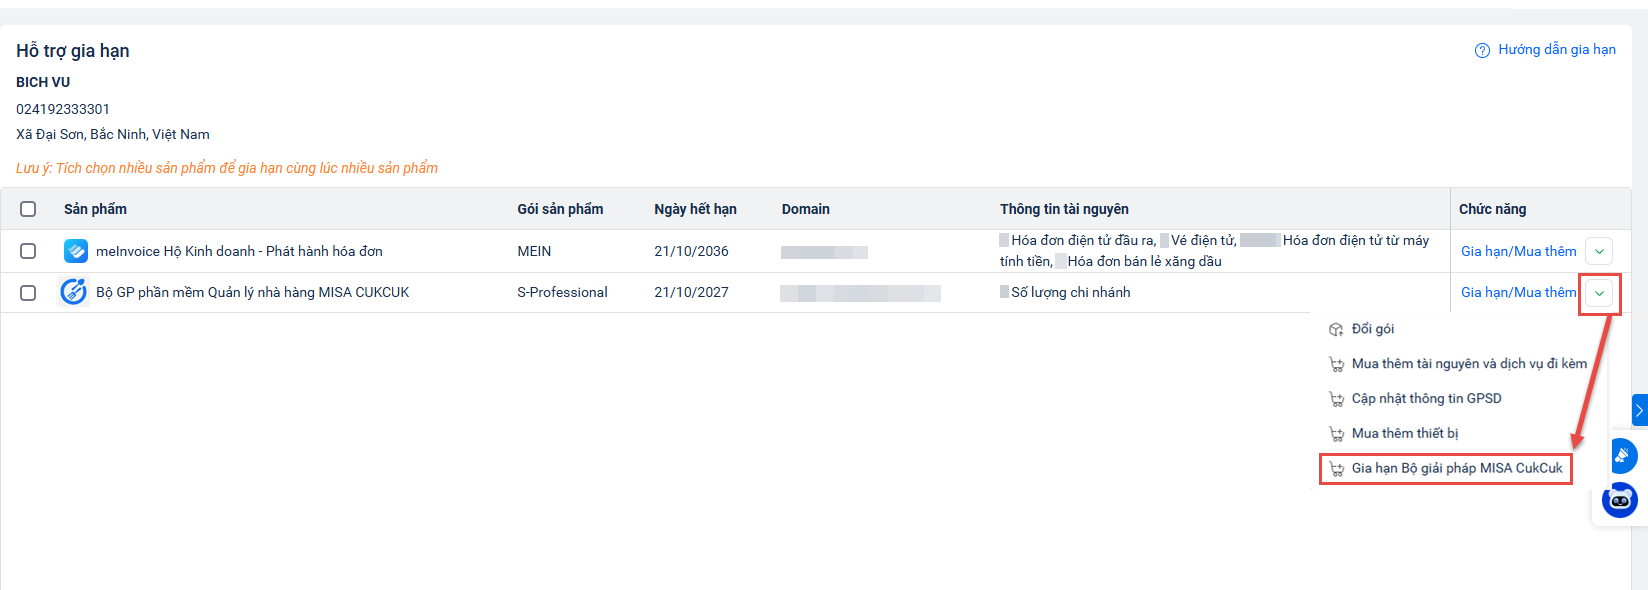
Task: Open the chatbot assistant robot icon
Action: click(x=1620, y=500)
